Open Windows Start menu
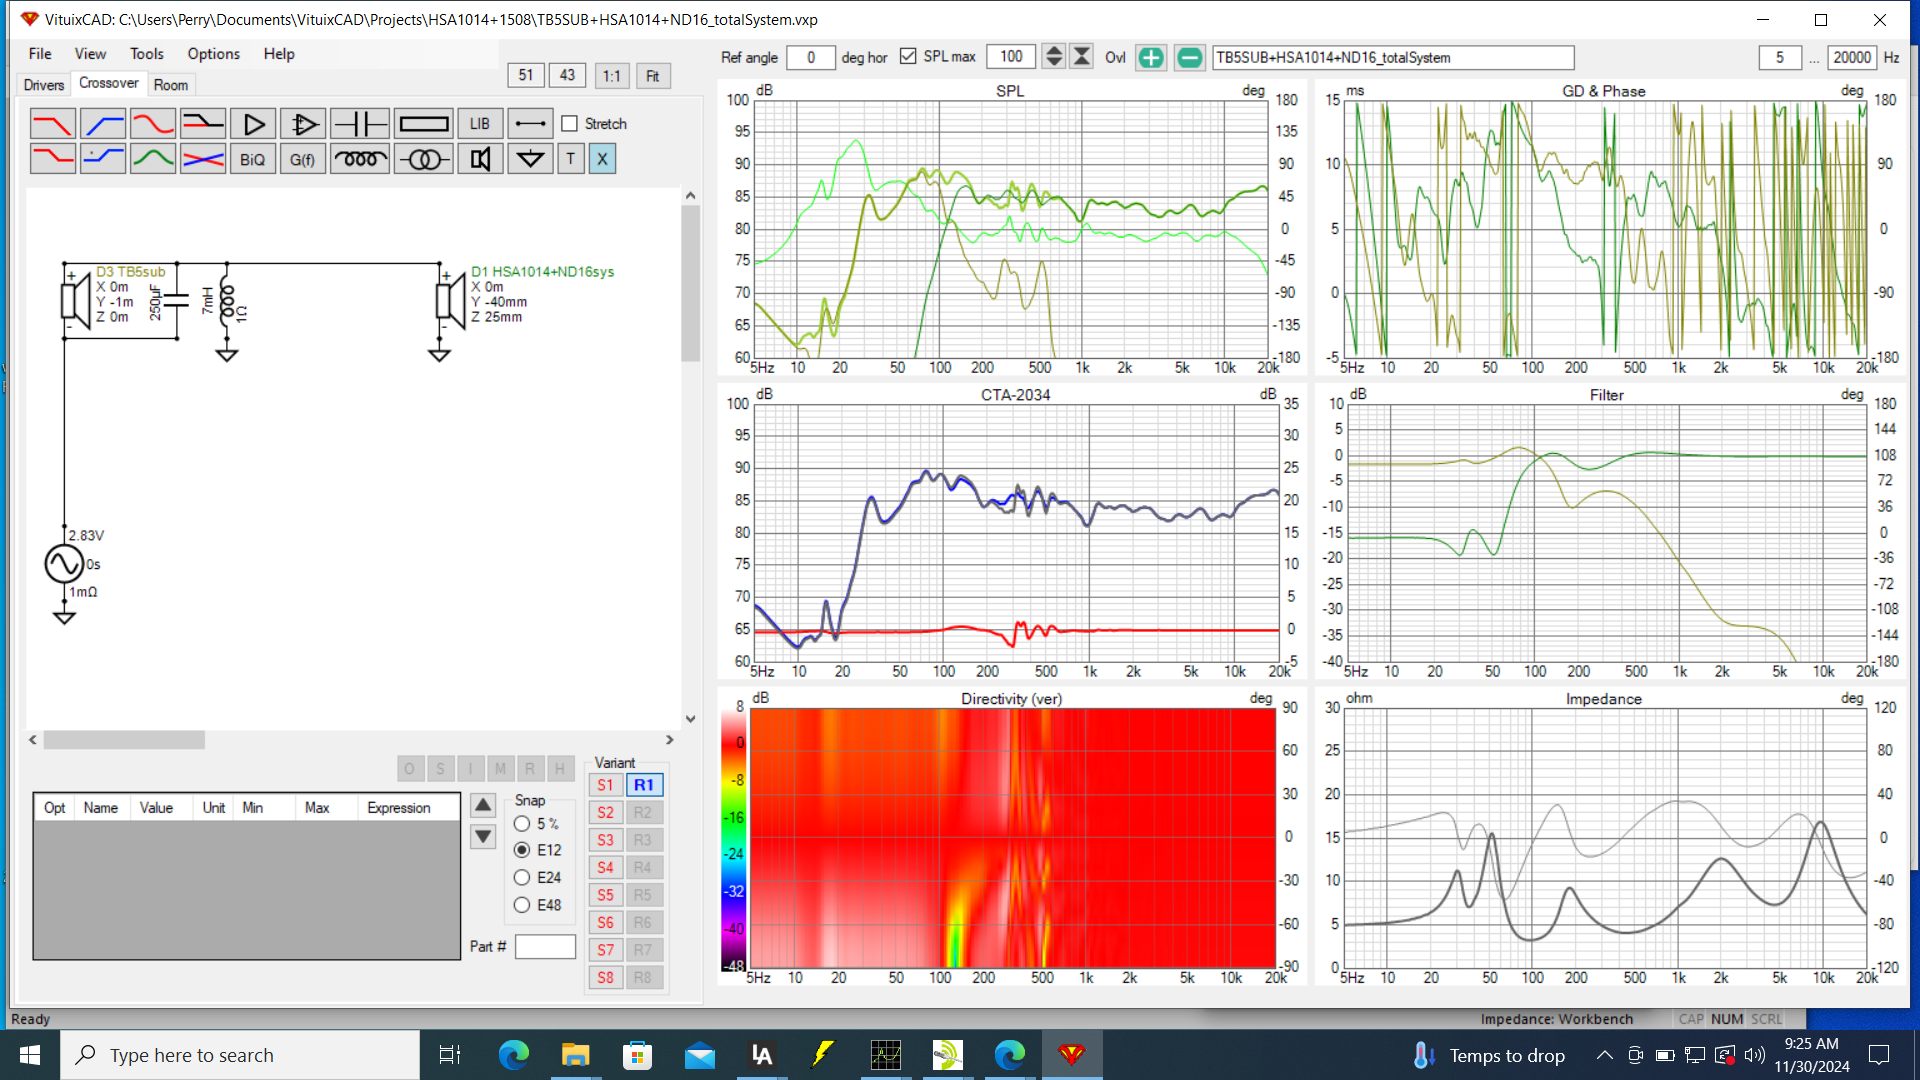The height and width of the screenshot is (1080, 1920). pyautogui.click(x=30, y=1055)
